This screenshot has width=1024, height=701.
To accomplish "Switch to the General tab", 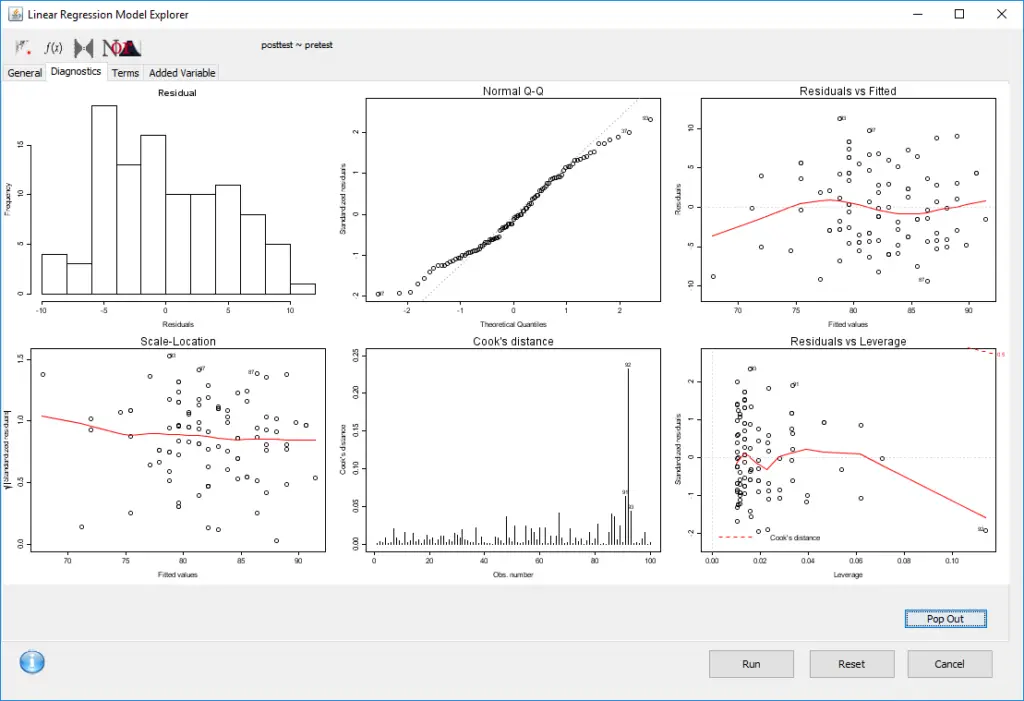I will coord(24,72).
